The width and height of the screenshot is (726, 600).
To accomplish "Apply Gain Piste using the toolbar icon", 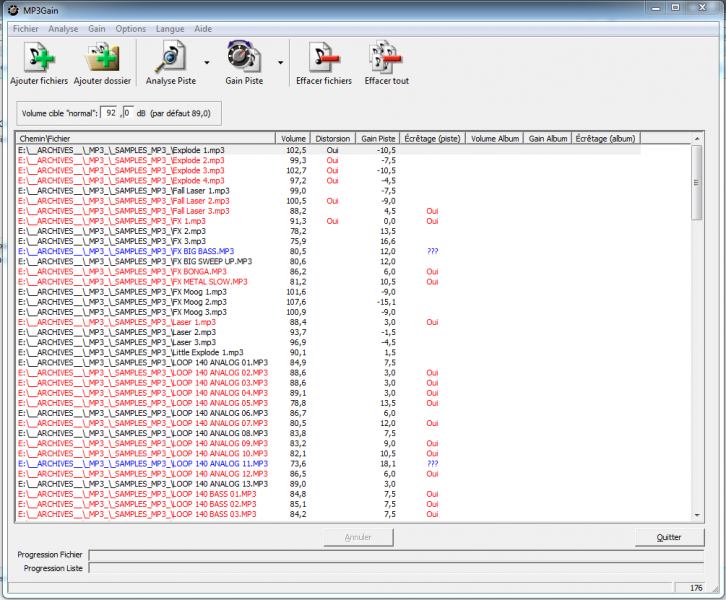I will (x=244, y=58).
